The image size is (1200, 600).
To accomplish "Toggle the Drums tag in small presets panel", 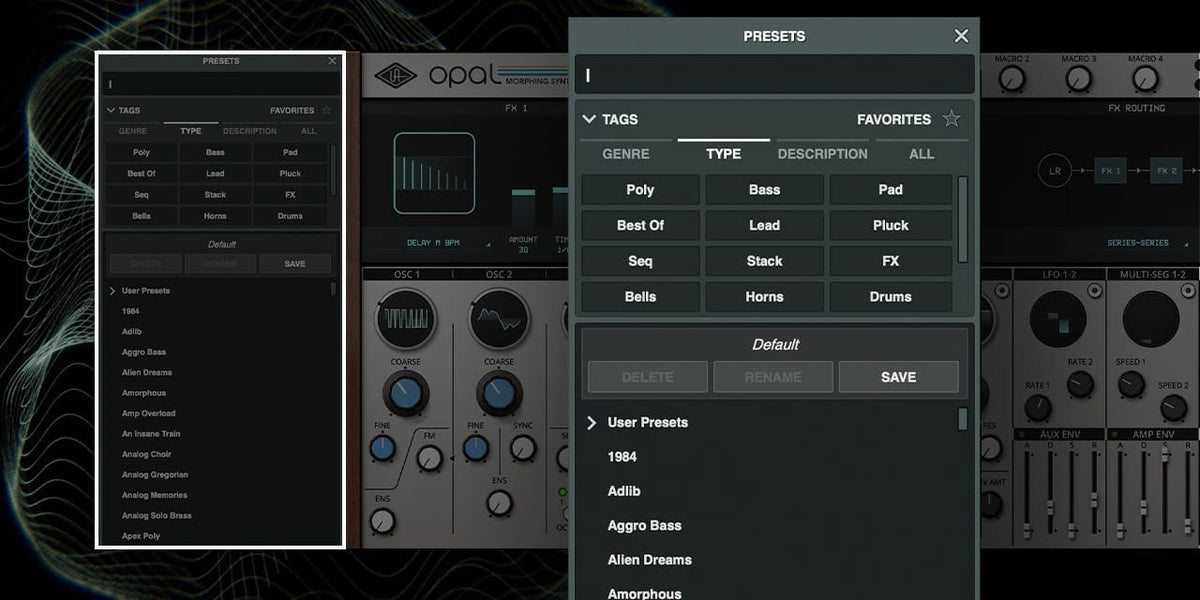I will coord(290,216).
